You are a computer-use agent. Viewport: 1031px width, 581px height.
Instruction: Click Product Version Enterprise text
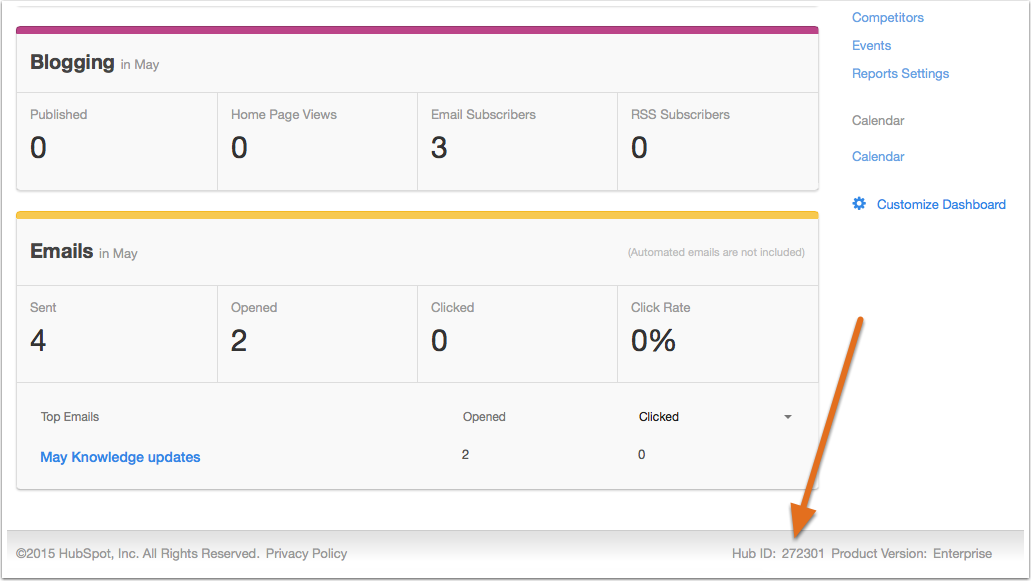(x=911, y=553)
